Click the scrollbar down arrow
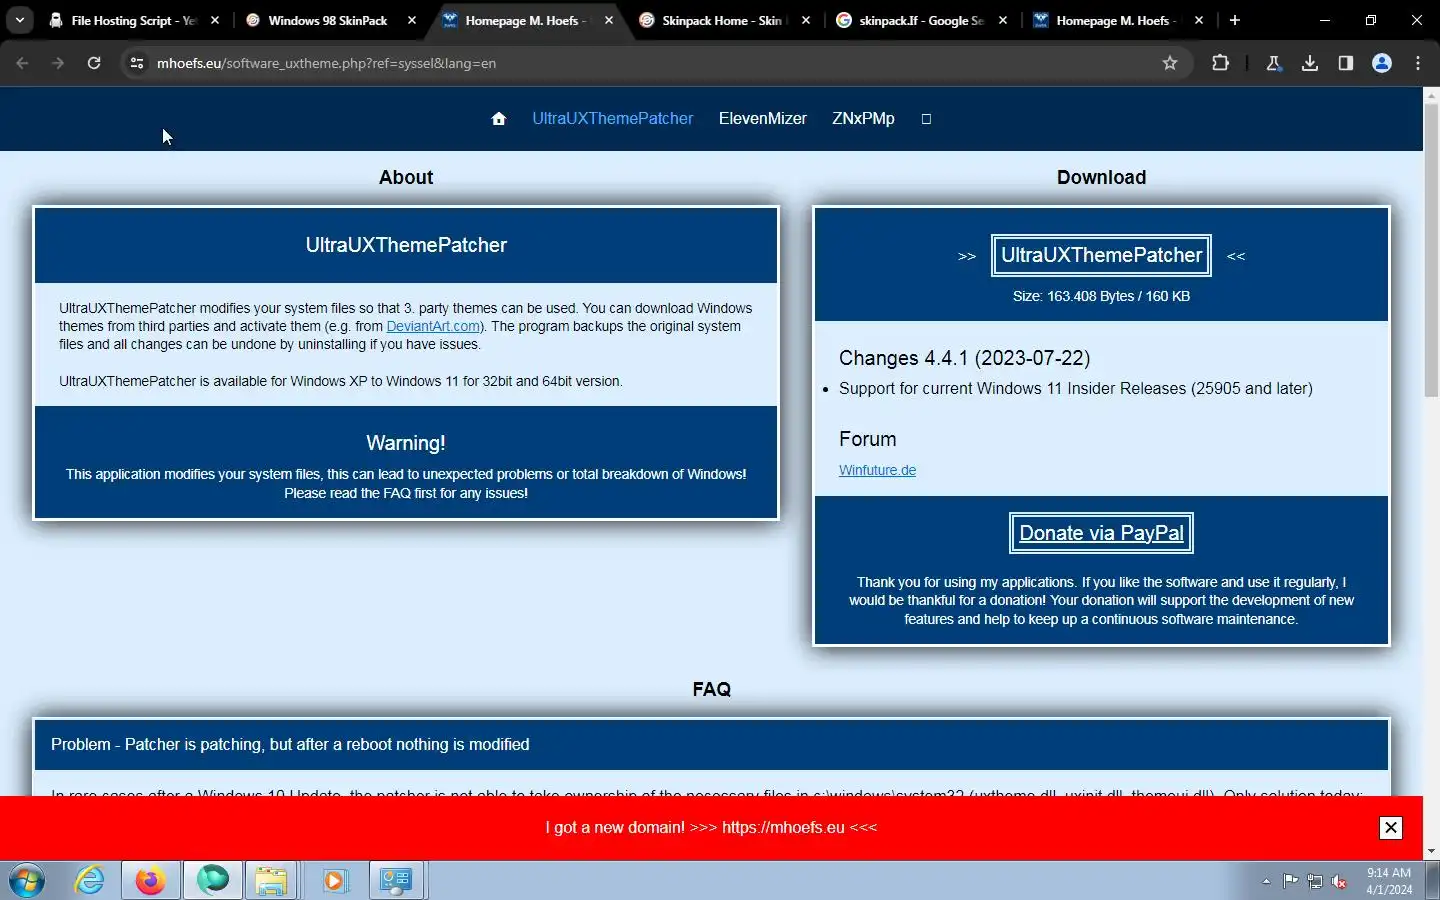The height and width of the screenshot is (900, 1440). pyautogui.click(x=1431, y=851)
